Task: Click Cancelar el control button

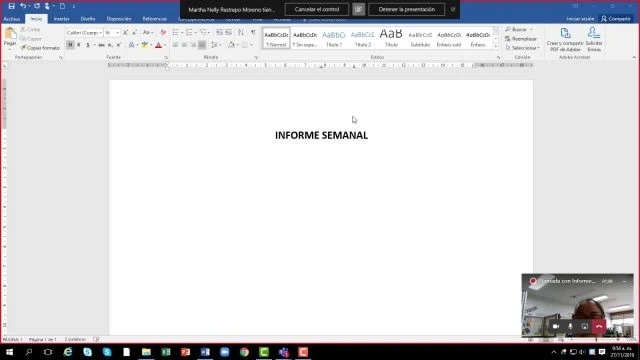Action: [317, 9]
